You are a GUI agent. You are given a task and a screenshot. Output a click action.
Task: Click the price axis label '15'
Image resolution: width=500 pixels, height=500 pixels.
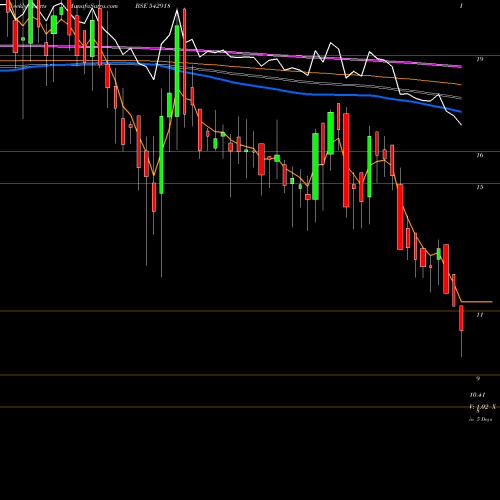(480, 187)
